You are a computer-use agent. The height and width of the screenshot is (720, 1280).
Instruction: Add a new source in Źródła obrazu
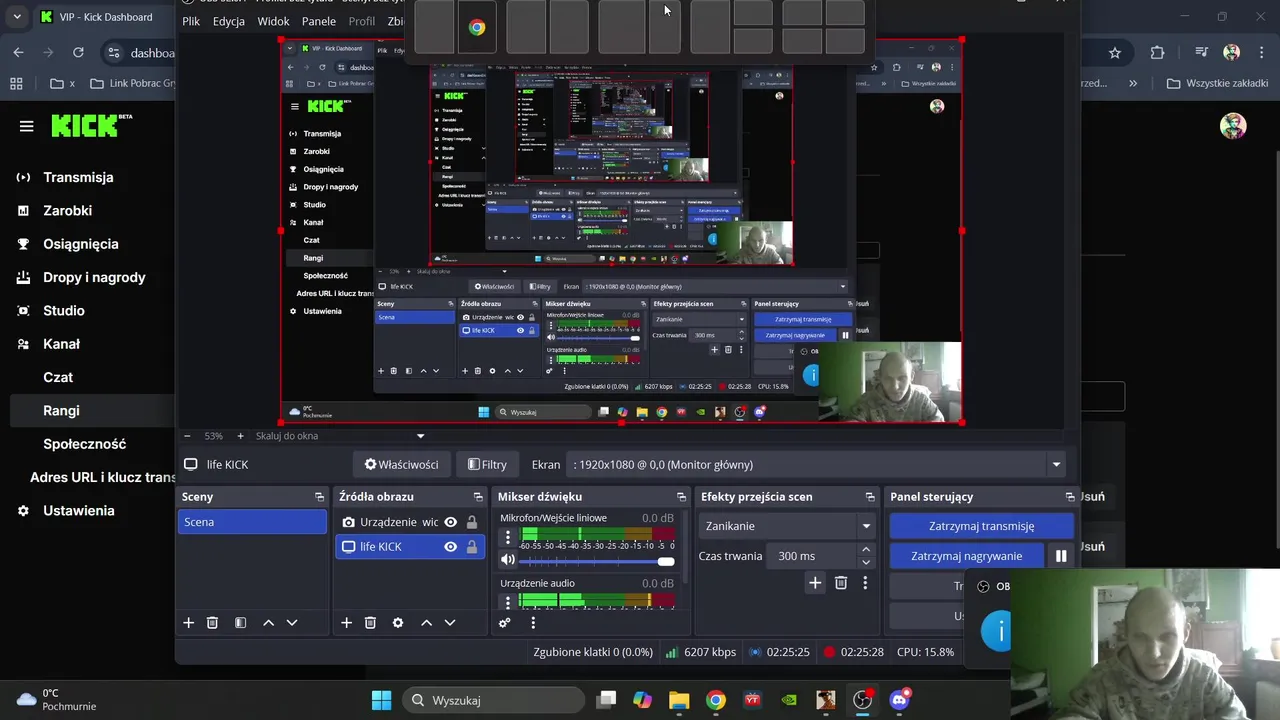click(346, 622)
